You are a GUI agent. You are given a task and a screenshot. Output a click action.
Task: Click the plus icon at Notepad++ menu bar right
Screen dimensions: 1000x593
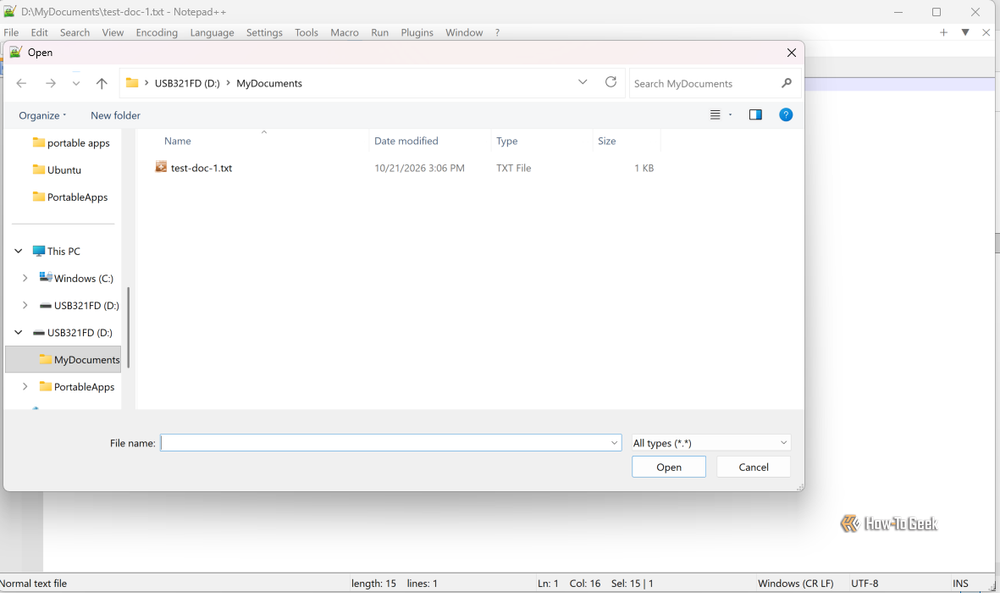943,33
